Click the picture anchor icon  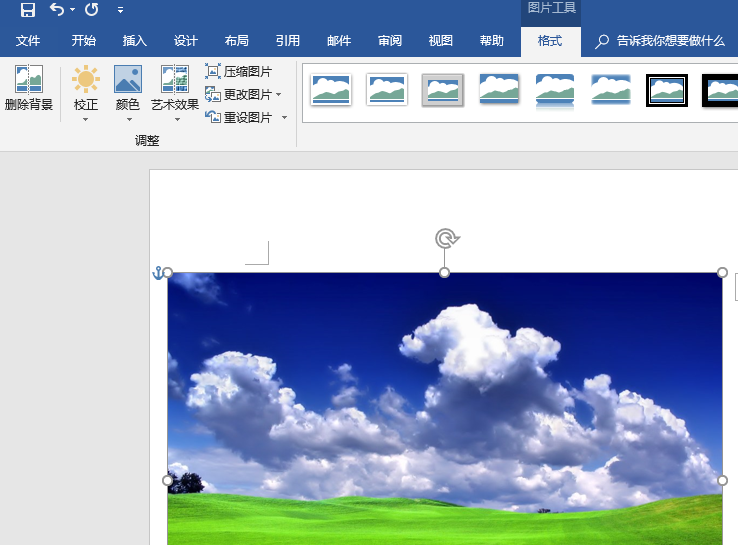click(158, 272)
